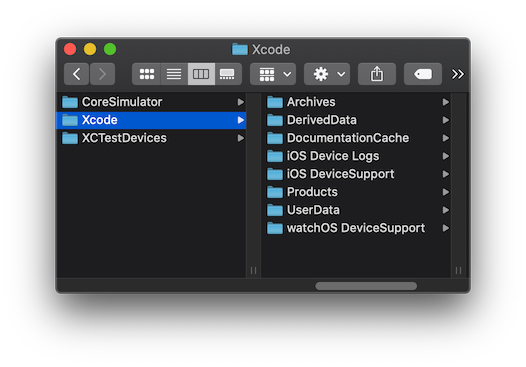This screenshot has width=526, height=367.
Task: Click the iOS Device Logs folder icon
Action: coord(275,156)
